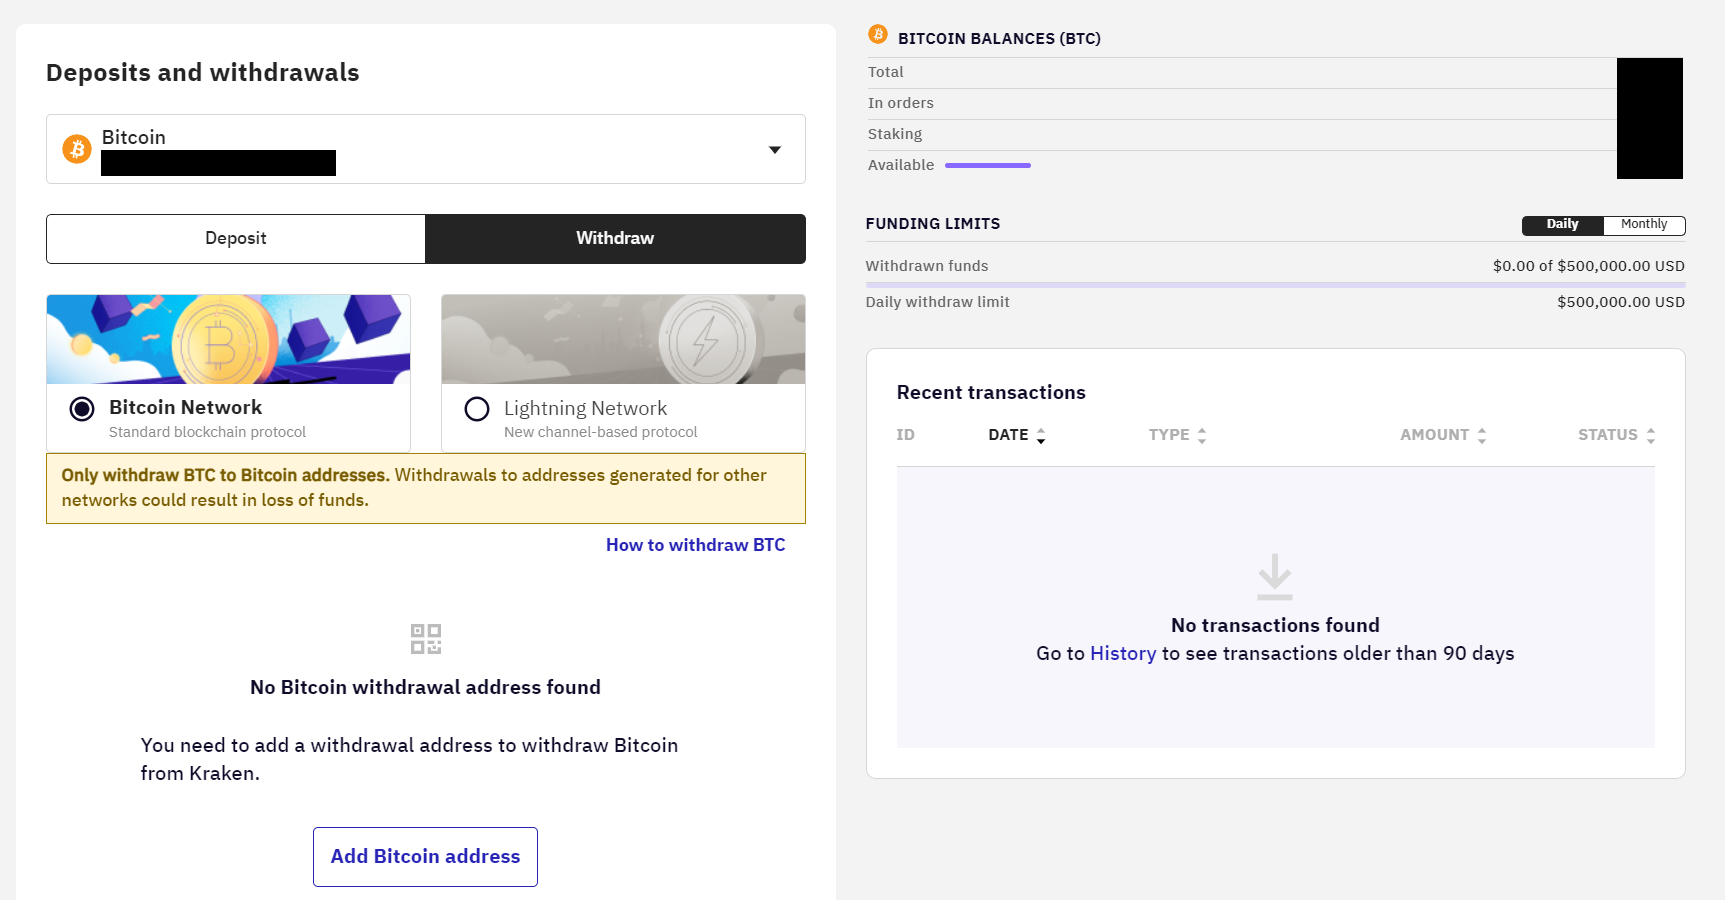The height and width of the screenshot is (900, 1725).
Task: Click the FUNDING LIMITS heading
Action: click(x=933, y=224)
